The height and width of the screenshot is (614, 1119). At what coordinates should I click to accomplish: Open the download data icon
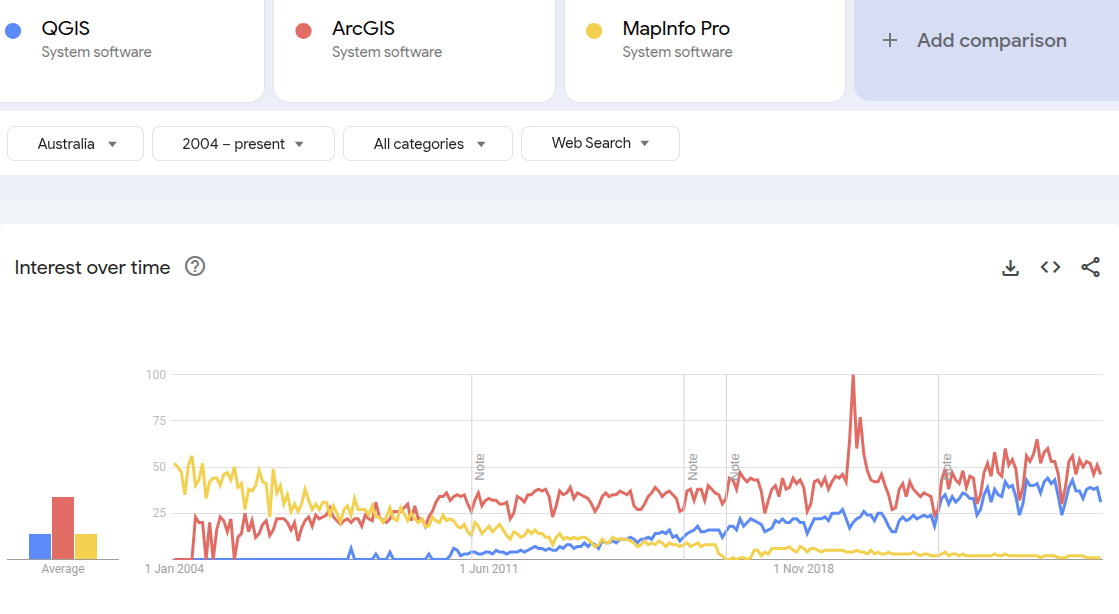[x=1010, y=267]
